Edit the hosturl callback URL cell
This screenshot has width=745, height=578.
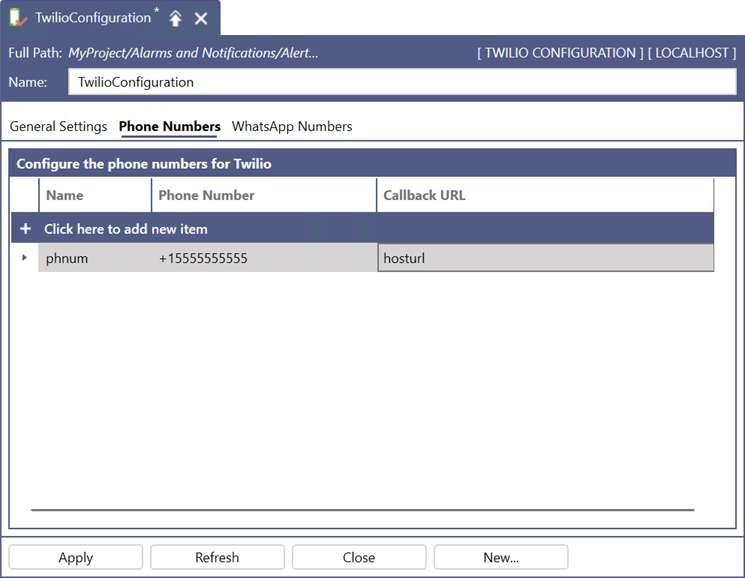click(x=545, y=258)
